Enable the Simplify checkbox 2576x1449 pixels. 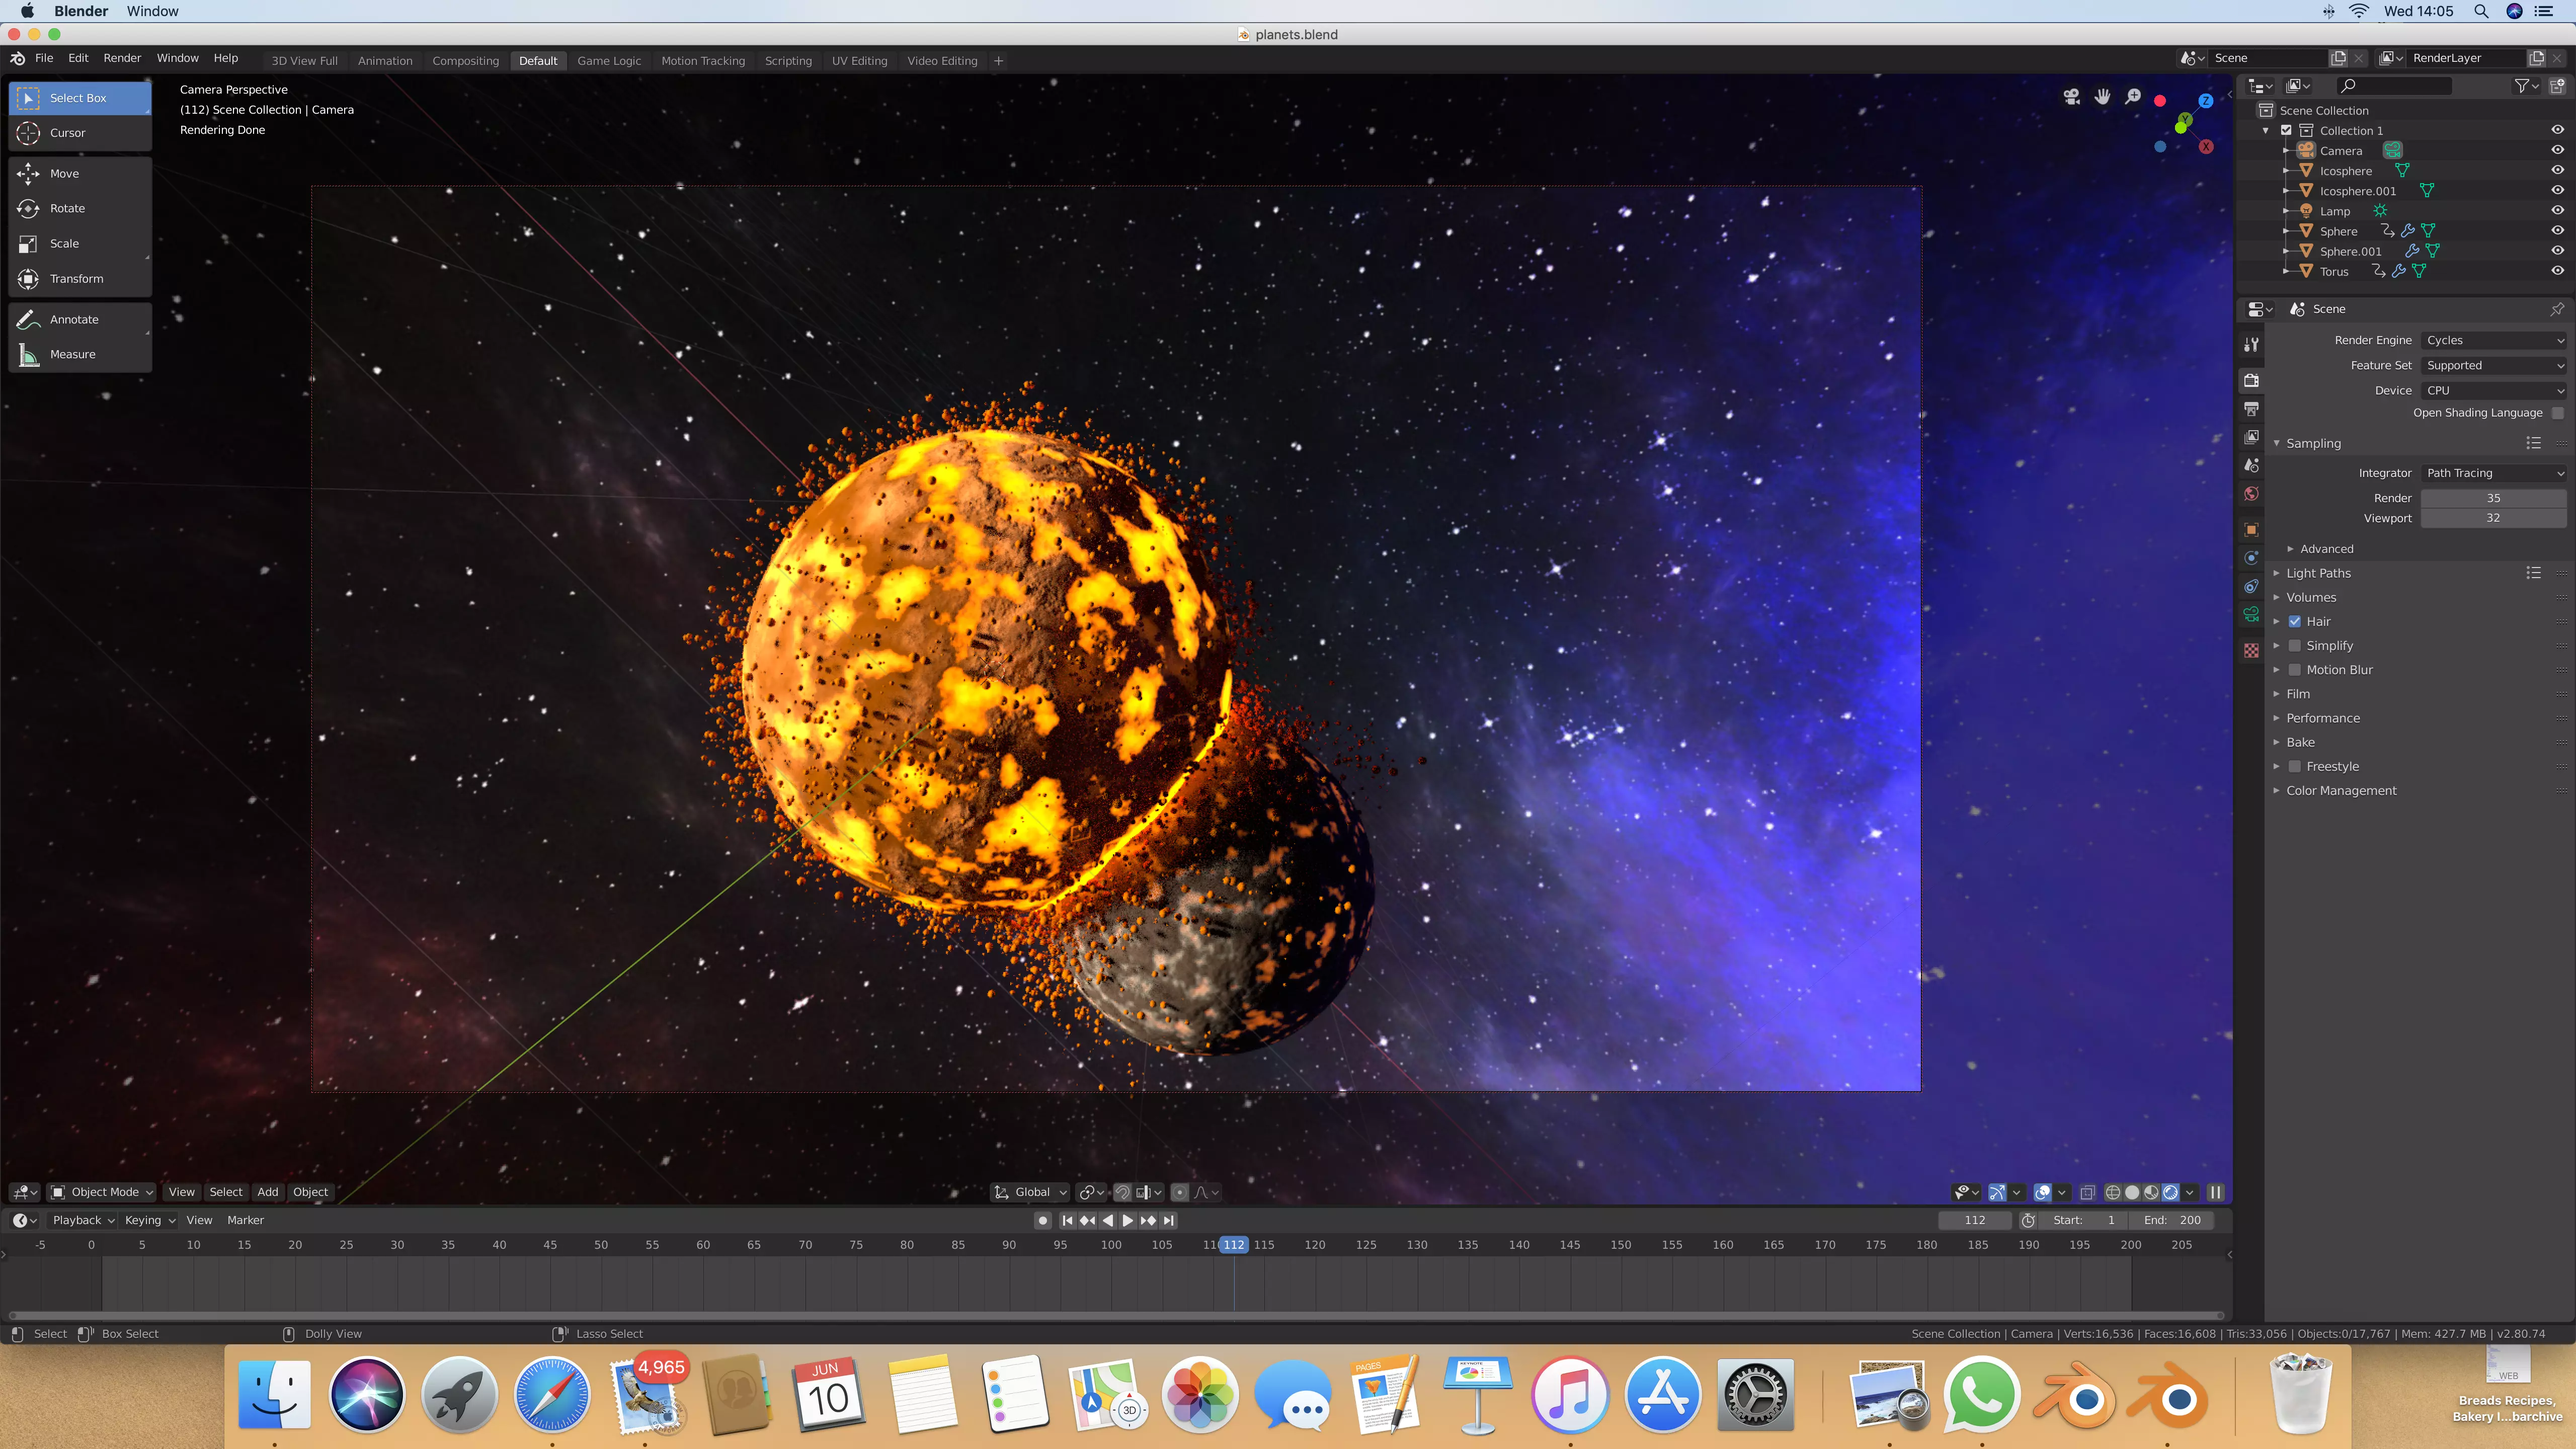[2294, 646]
